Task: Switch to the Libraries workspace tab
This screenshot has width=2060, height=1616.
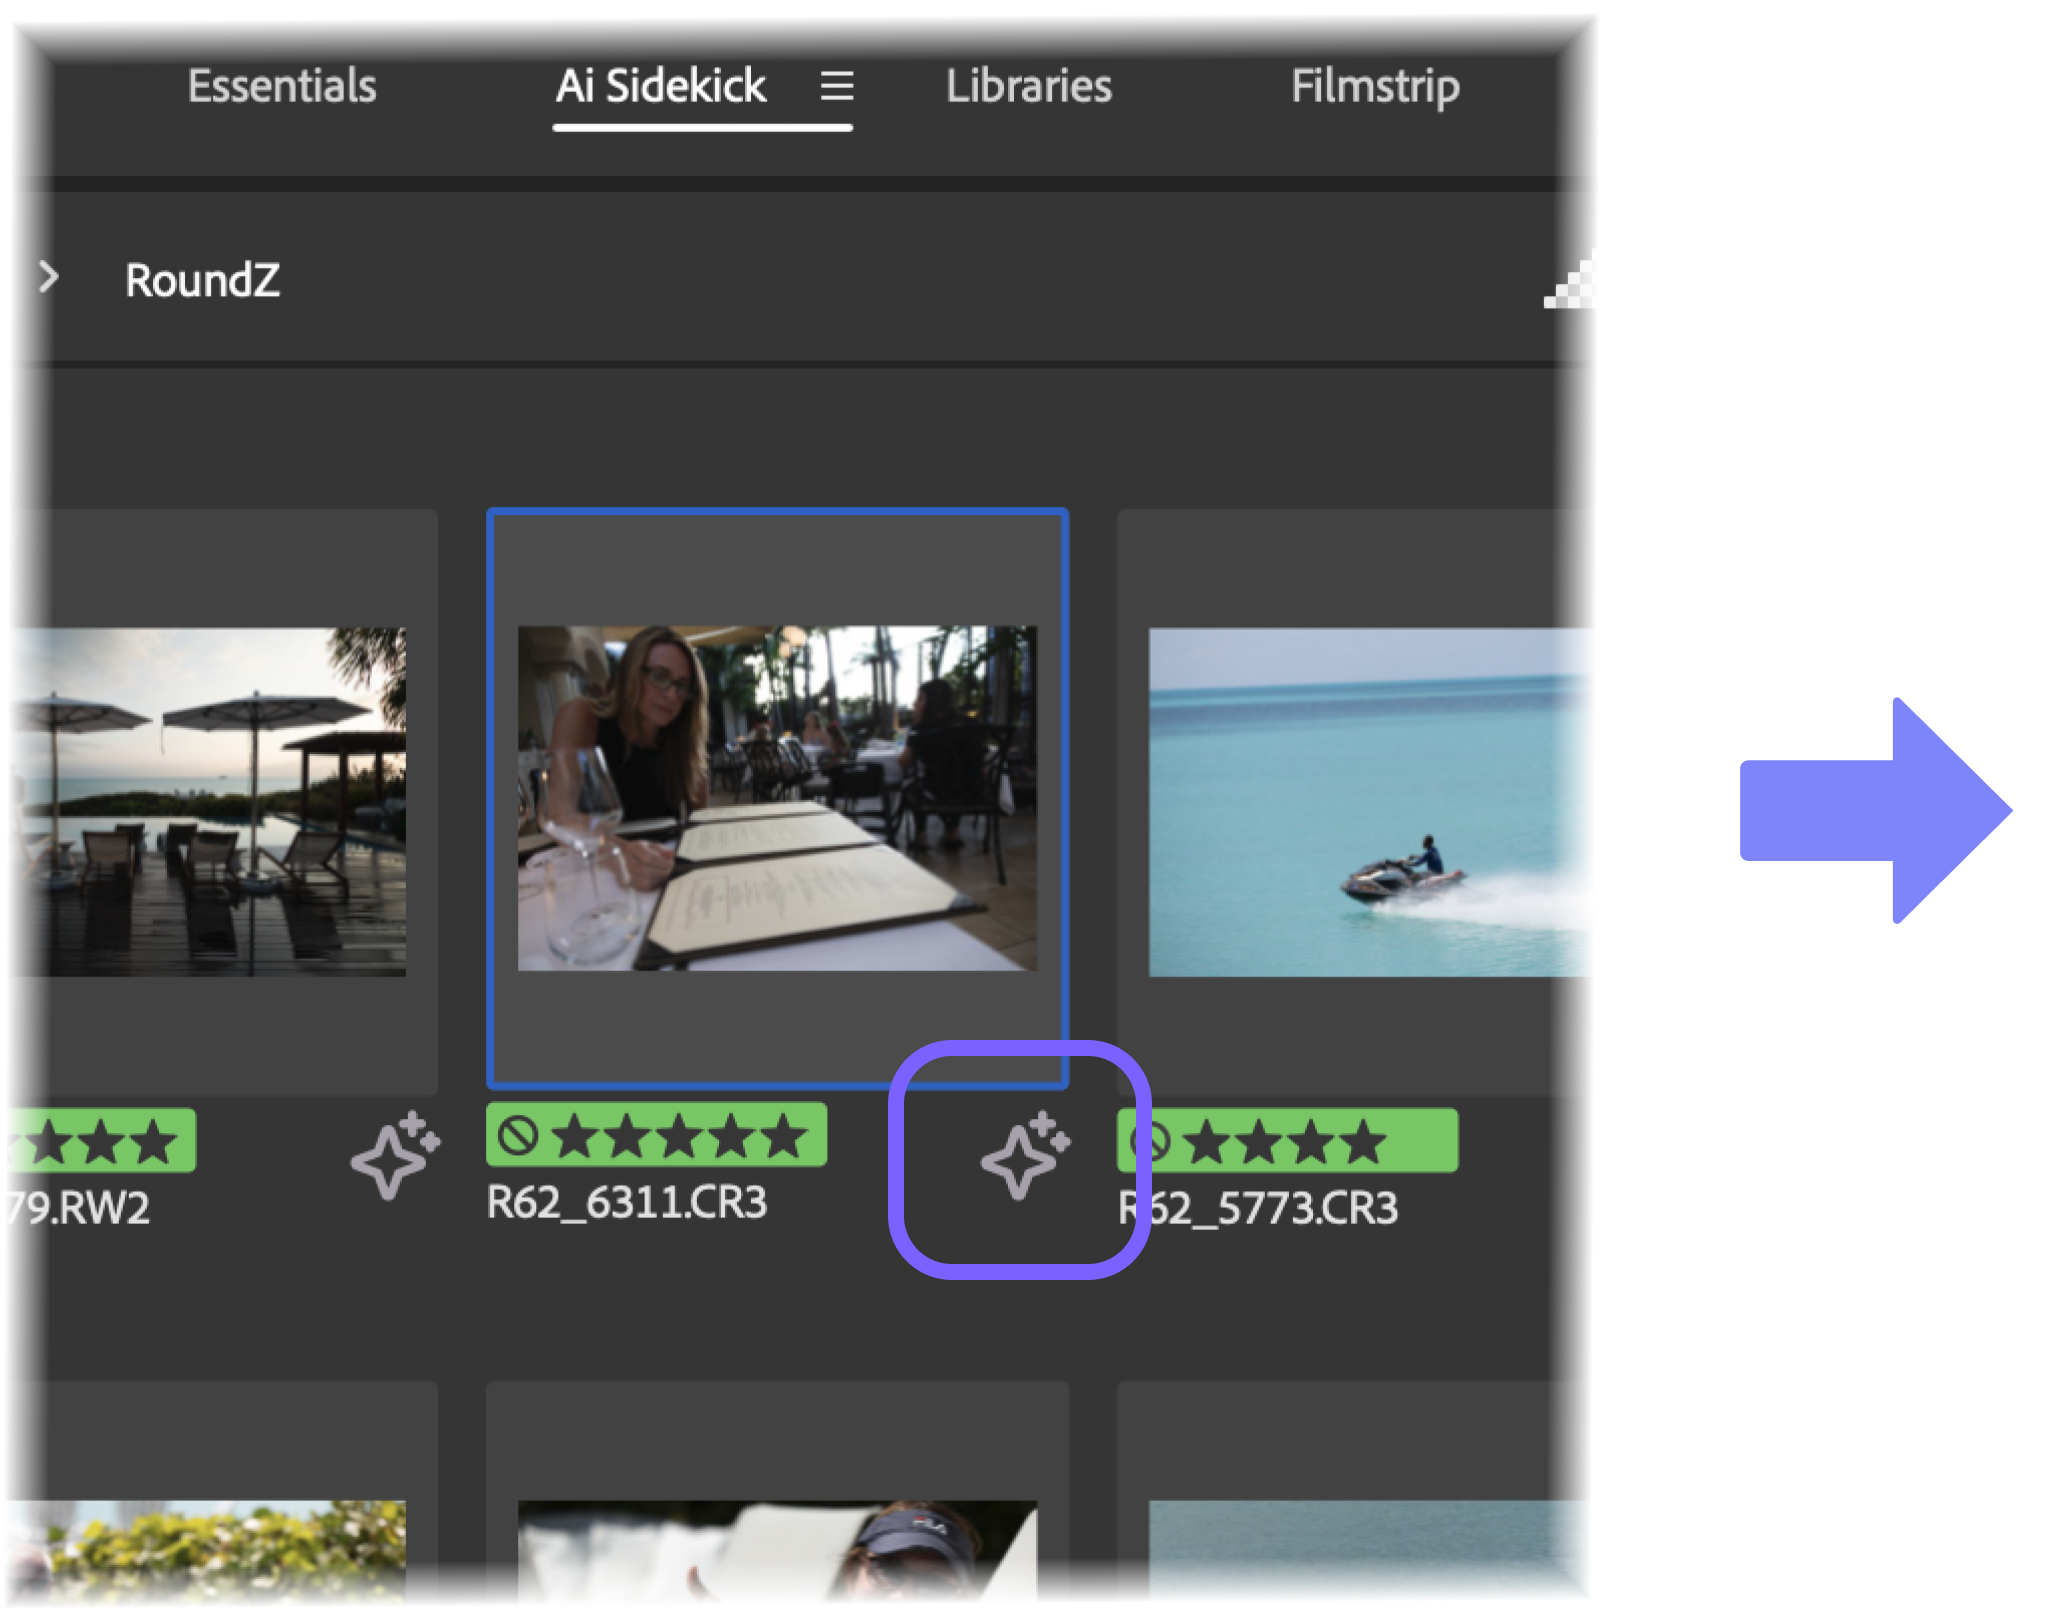Action: (1028, 86)
